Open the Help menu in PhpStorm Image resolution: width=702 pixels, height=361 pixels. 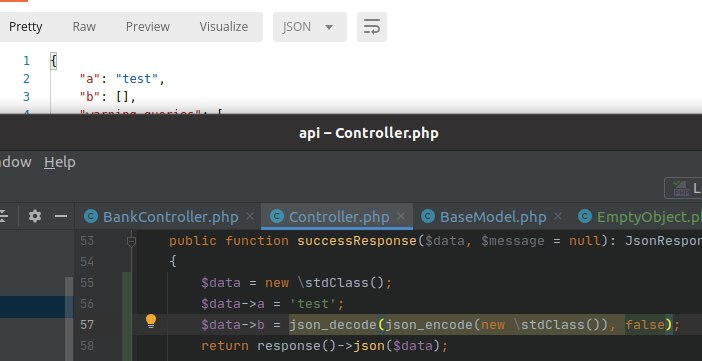[x=60, y=162]
